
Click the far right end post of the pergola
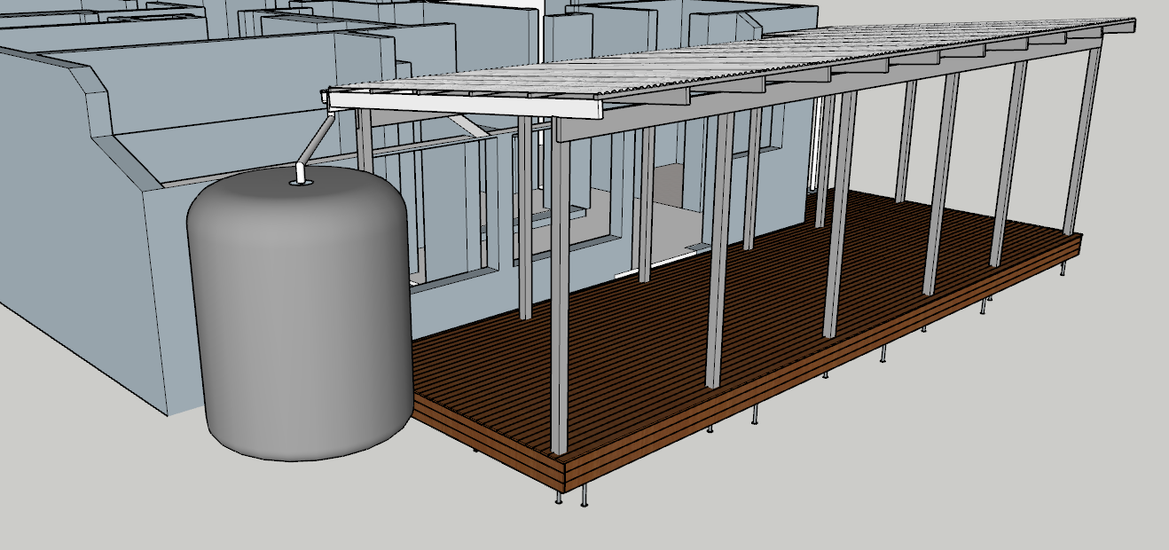point(1081,140)
